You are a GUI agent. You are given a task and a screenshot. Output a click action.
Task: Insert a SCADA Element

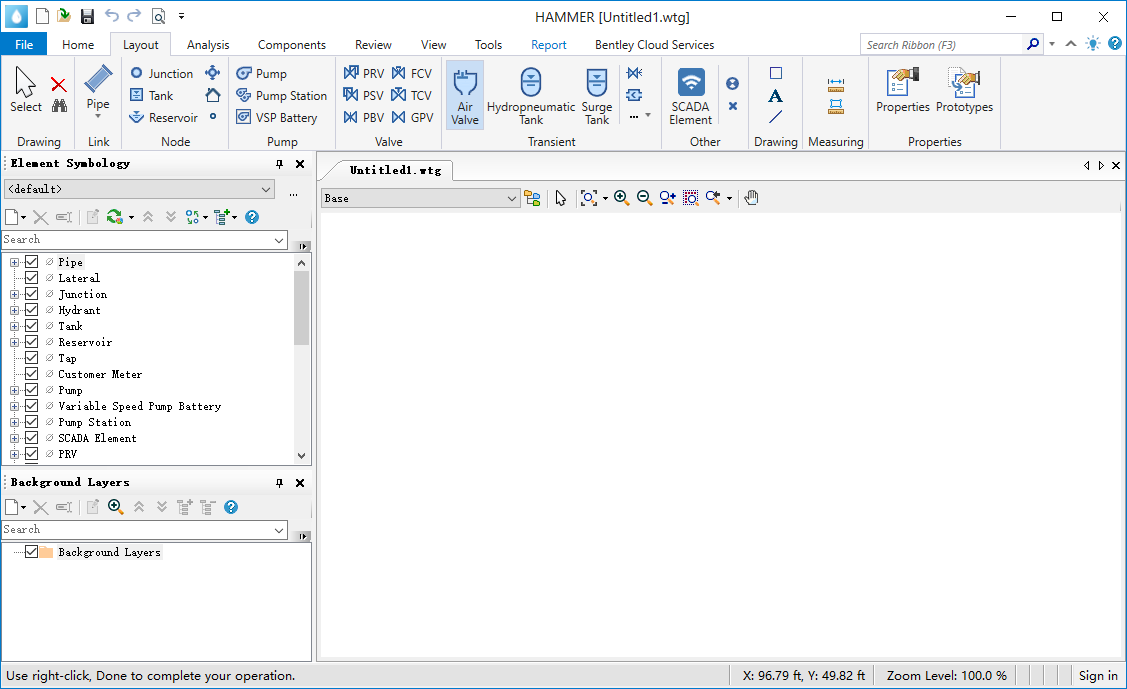tap(690, 96)
